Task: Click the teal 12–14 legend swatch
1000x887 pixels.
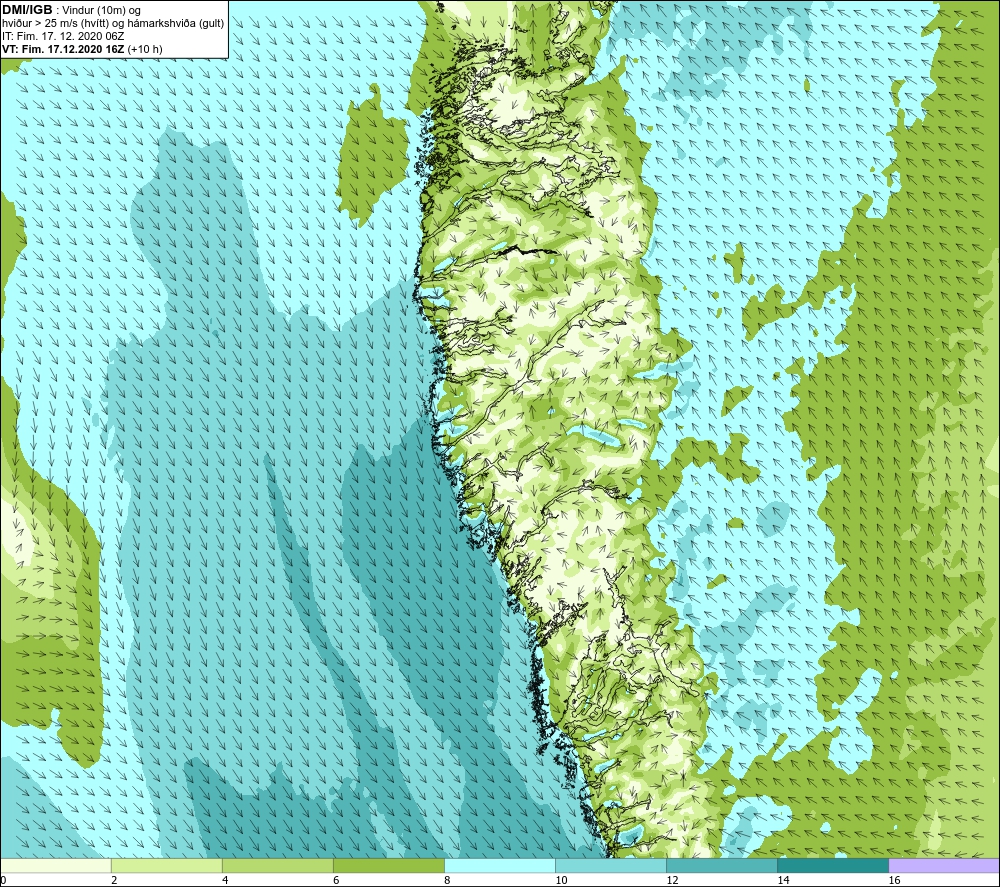Action: [x=722, y=865]
